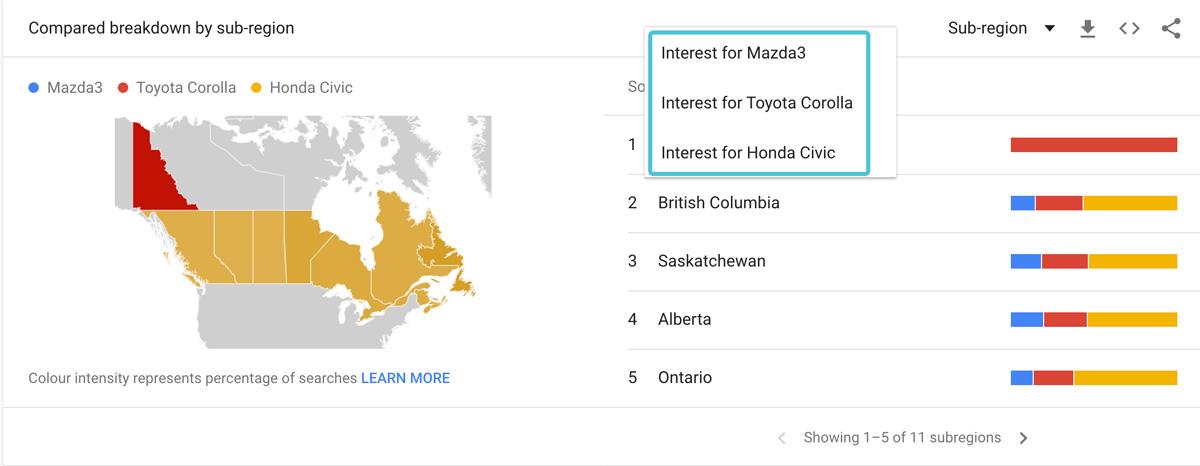This screenshot has width=1200, height=466.
Task: Click the blue Mazda3 legend dot
Action: click(x=35, y=88)
